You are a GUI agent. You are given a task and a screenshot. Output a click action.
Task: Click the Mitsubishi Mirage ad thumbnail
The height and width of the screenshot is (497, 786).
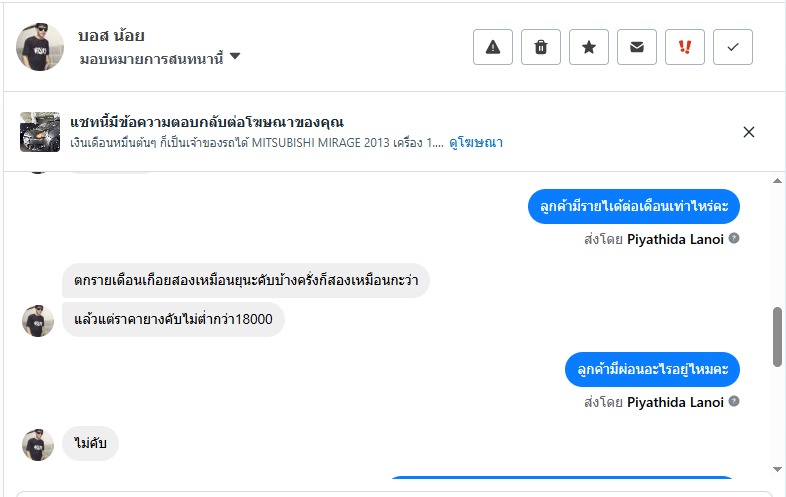[40, 132]
